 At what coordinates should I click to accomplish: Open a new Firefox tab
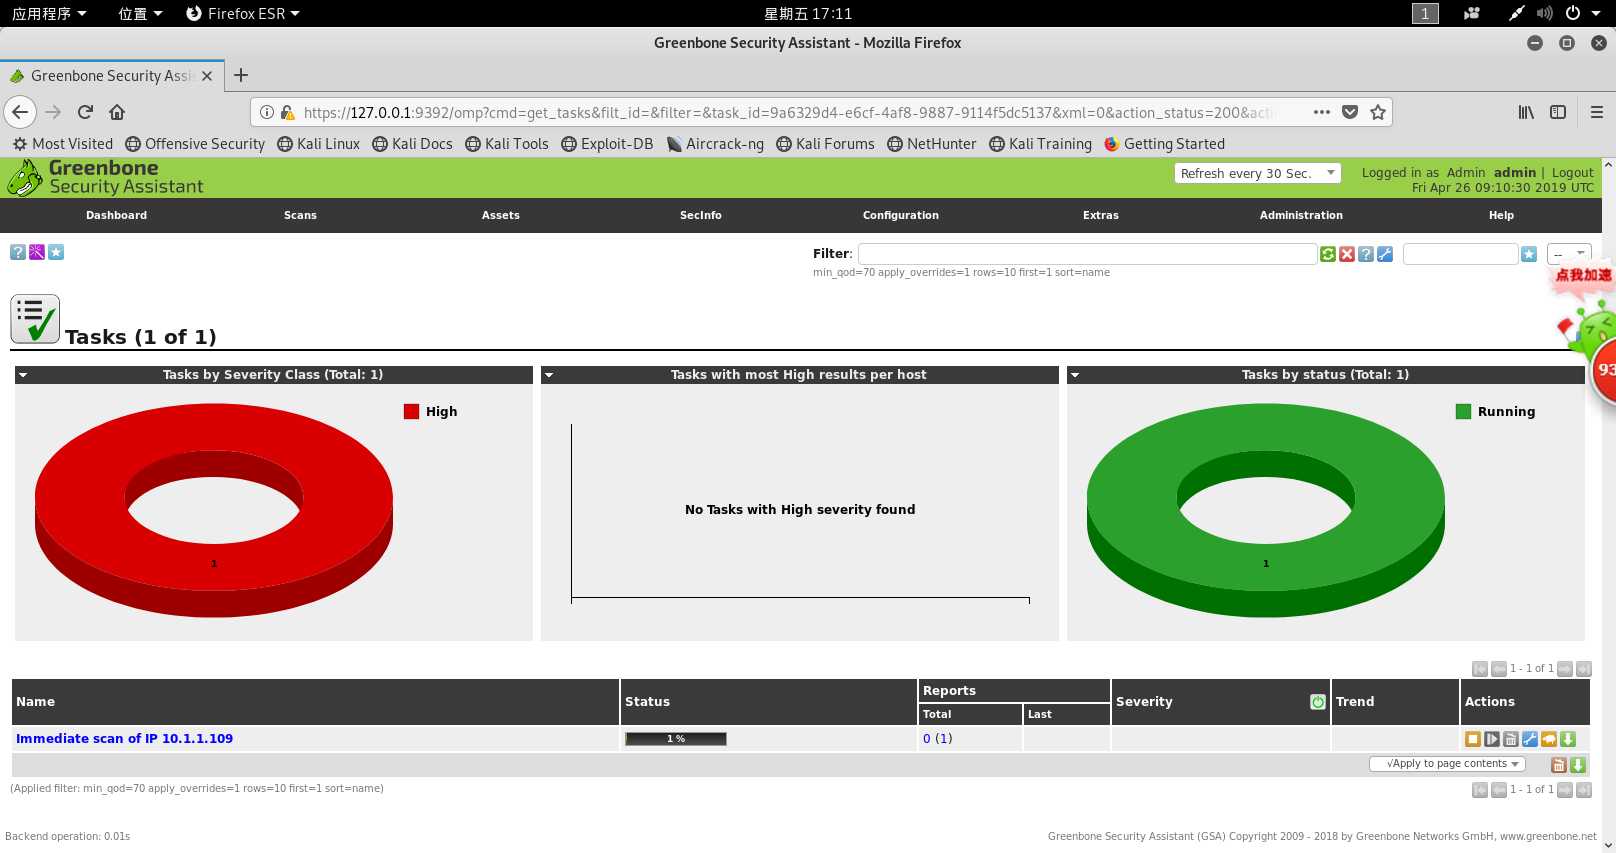[x=241, y=75]
